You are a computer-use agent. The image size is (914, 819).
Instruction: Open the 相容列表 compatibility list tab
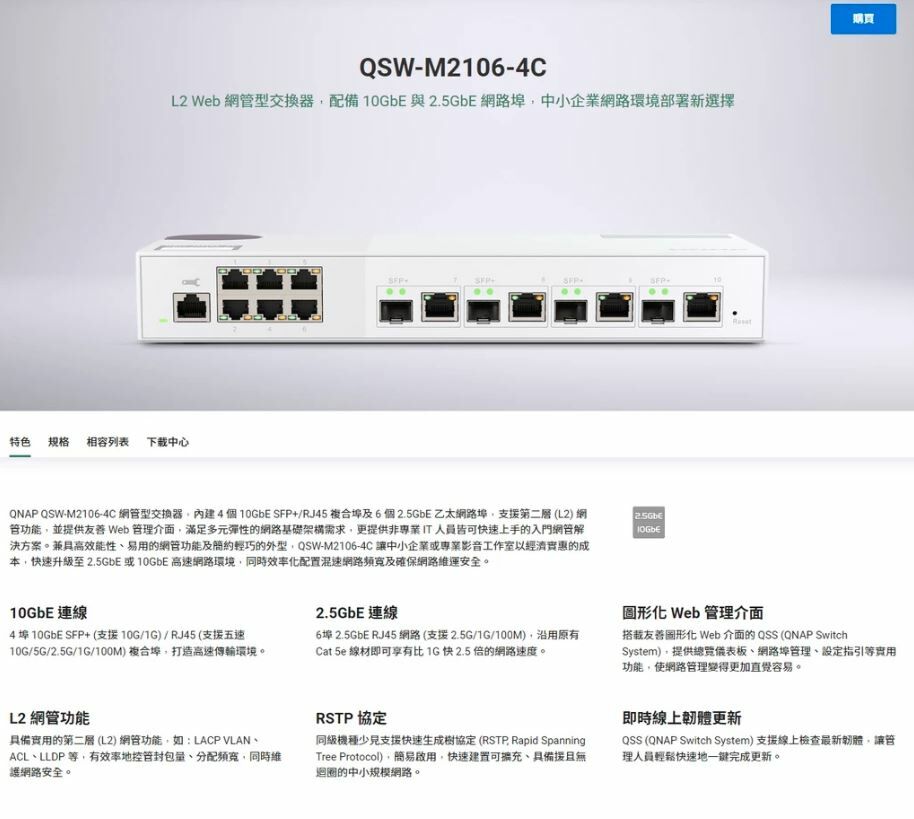click(x=108, y=442)
